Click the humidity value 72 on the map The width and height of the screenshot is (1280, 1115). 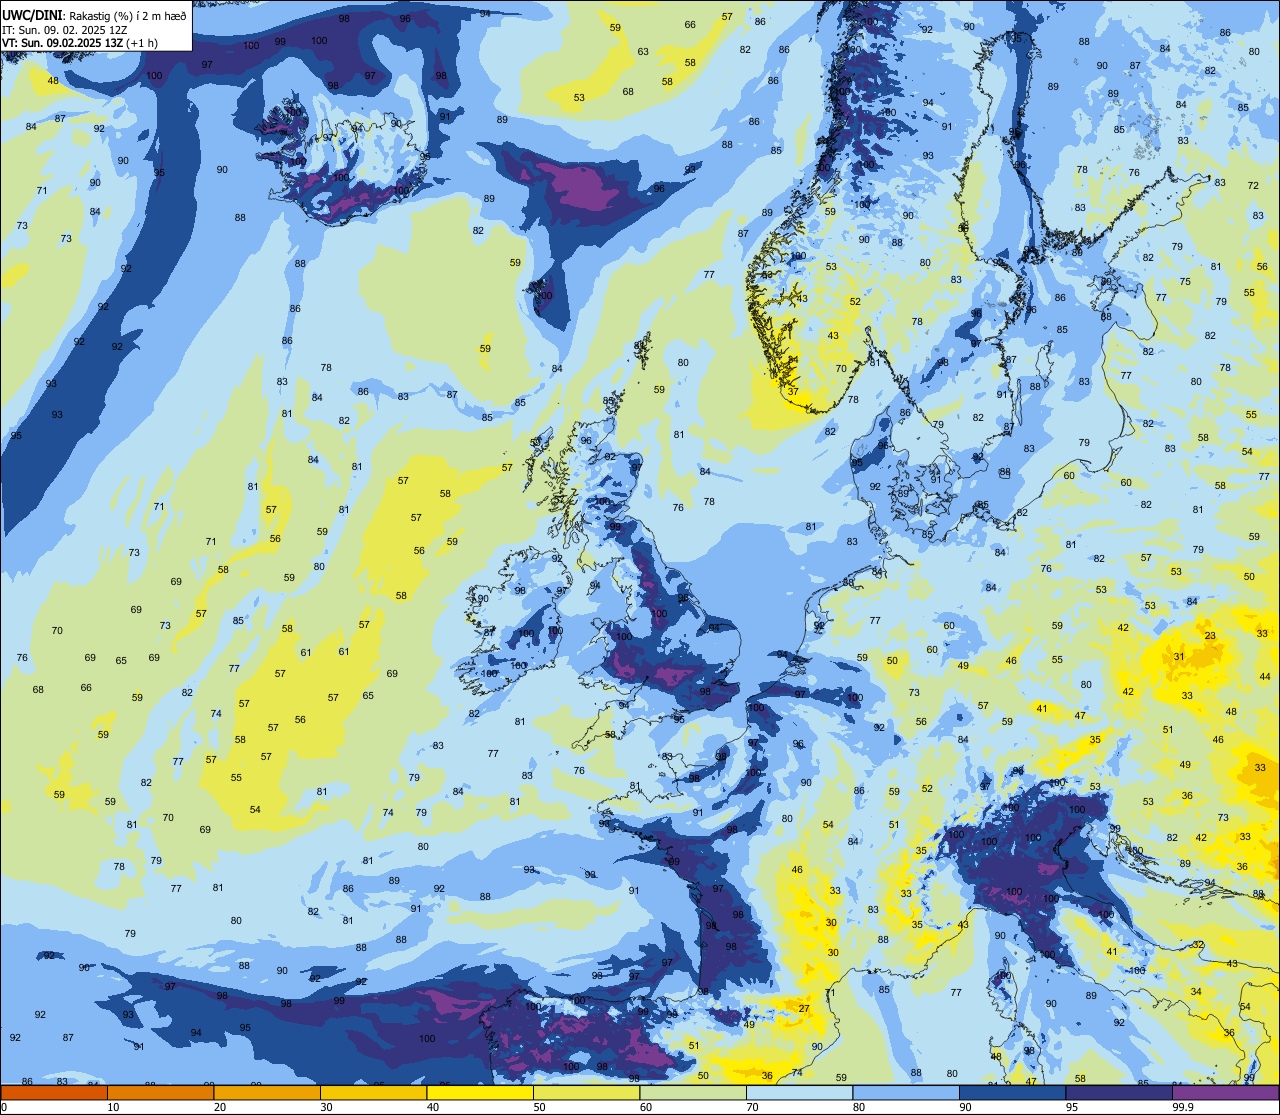1254,186
